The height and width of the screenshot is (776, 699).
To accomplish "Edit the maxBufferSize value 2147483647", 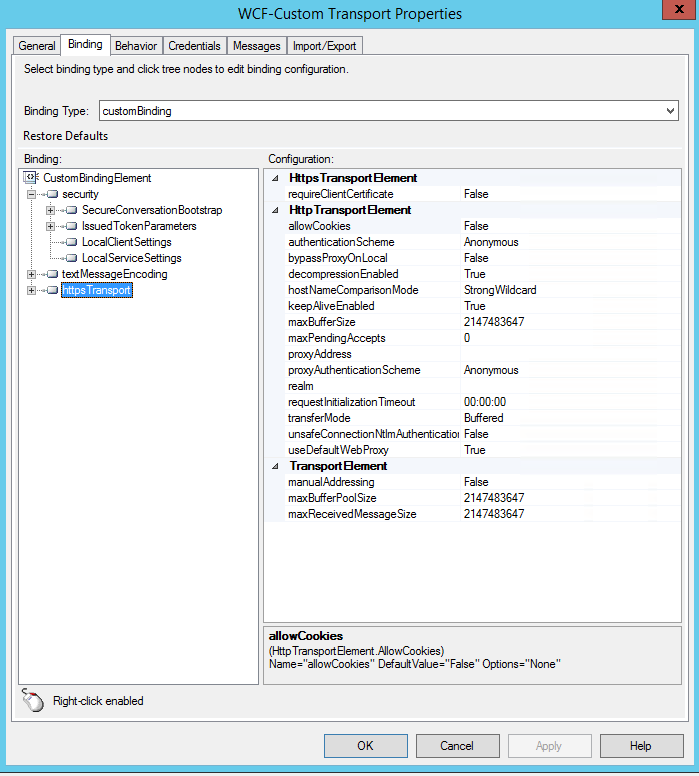I will click(570, 322).
